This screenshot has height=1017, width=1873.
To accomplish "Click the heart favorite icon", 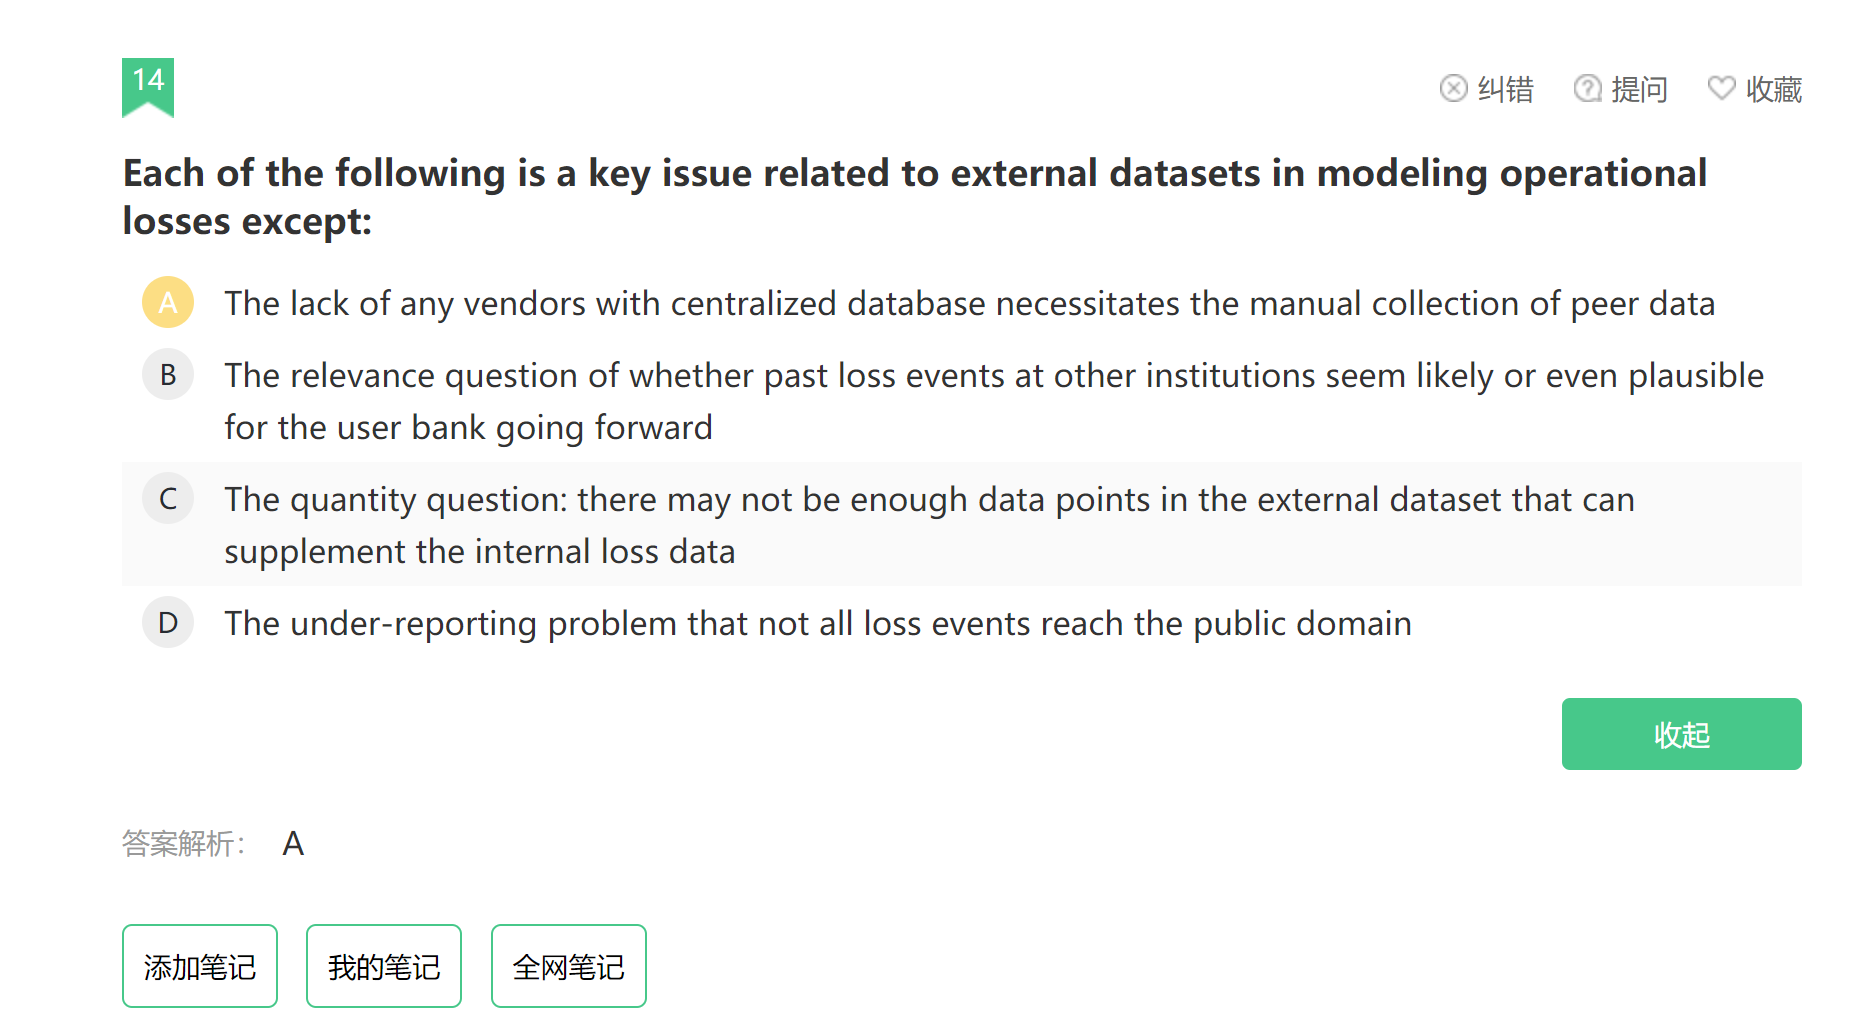I will [1721, 89].
